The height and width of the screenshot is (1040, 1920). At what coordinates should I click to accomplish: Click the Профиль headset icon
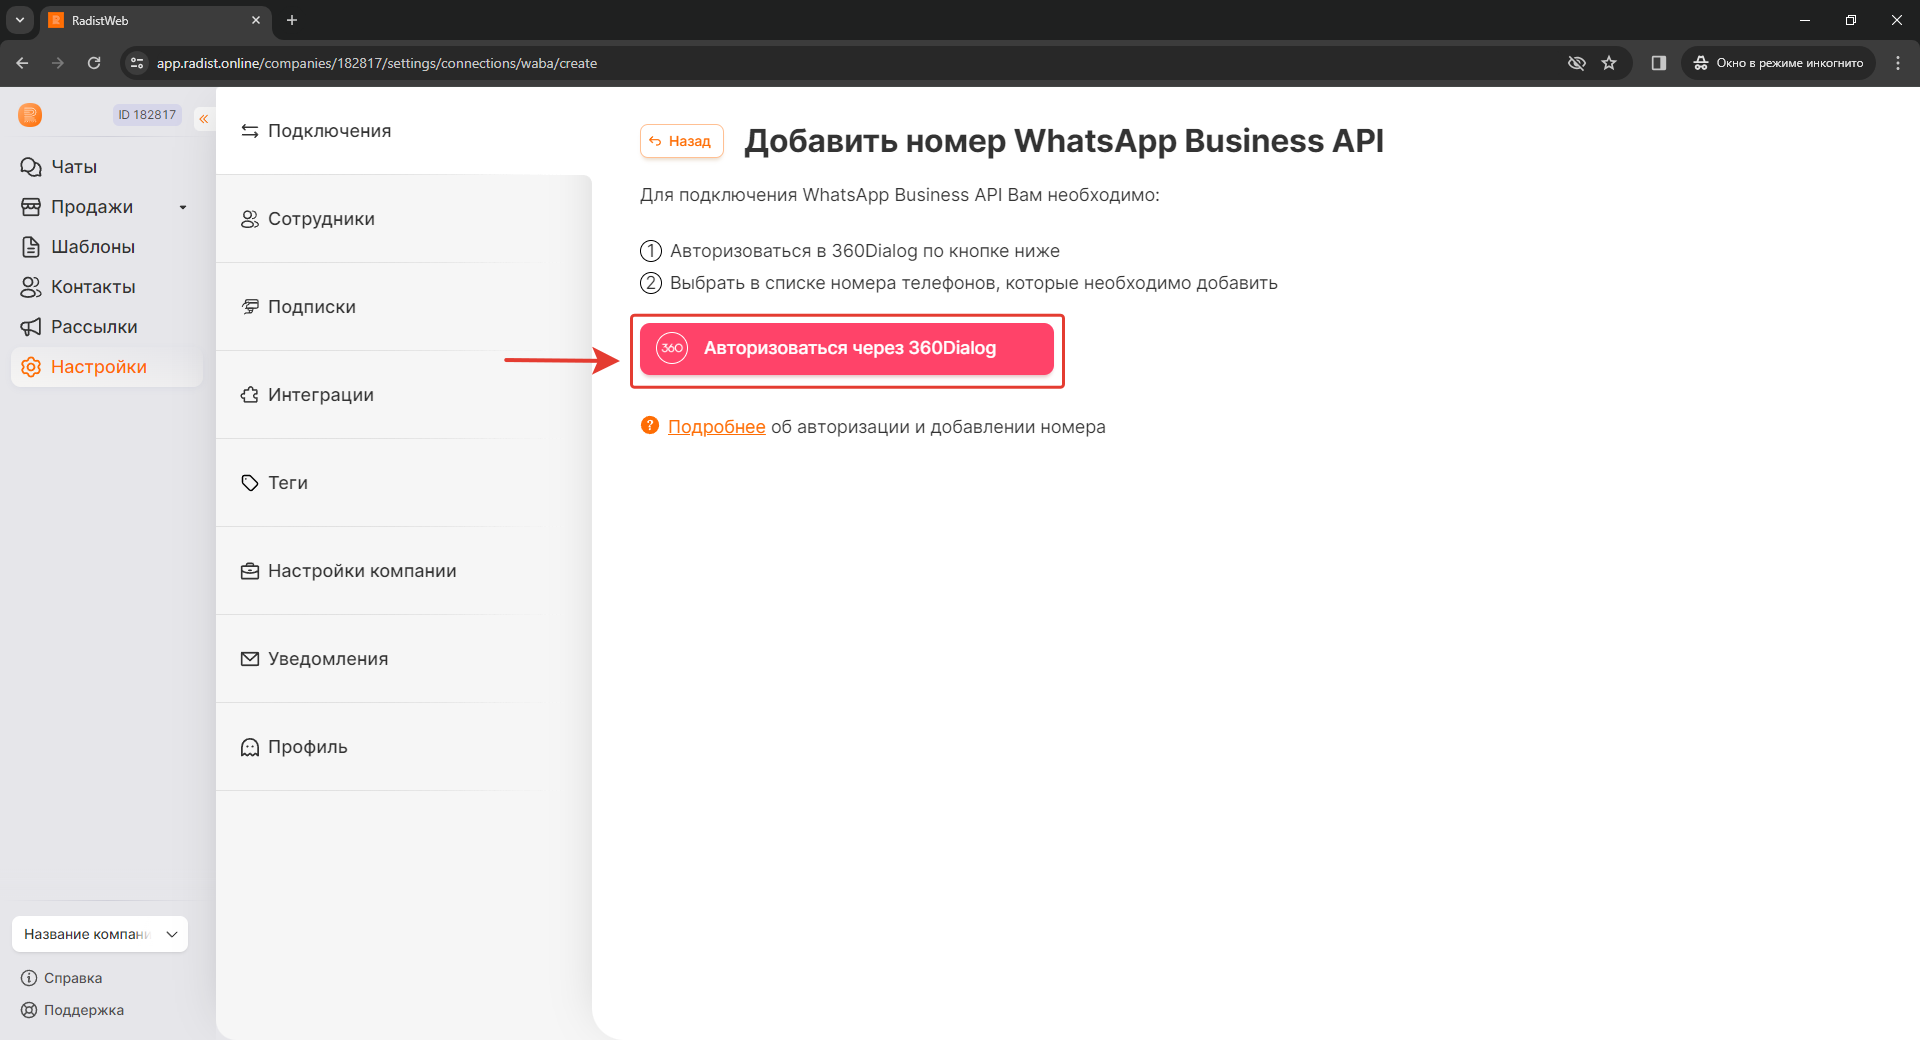250,747
